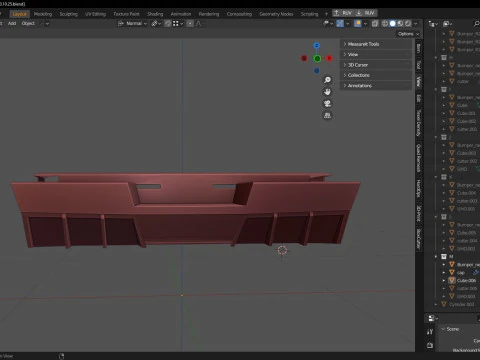Expand the Cylinder.002 row arrow
The image size is (480, 360).
[x=436, y=304]
